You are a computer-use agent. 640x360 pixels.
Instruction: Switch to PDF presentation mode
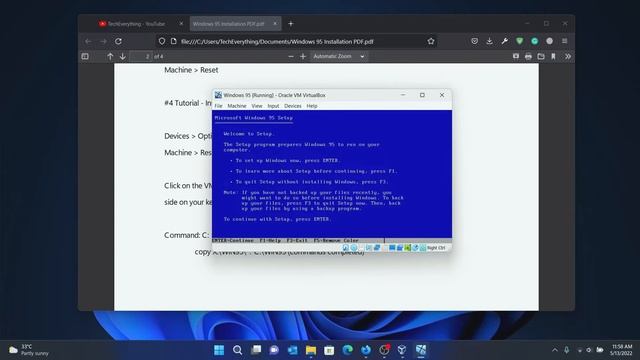(516, 56)
